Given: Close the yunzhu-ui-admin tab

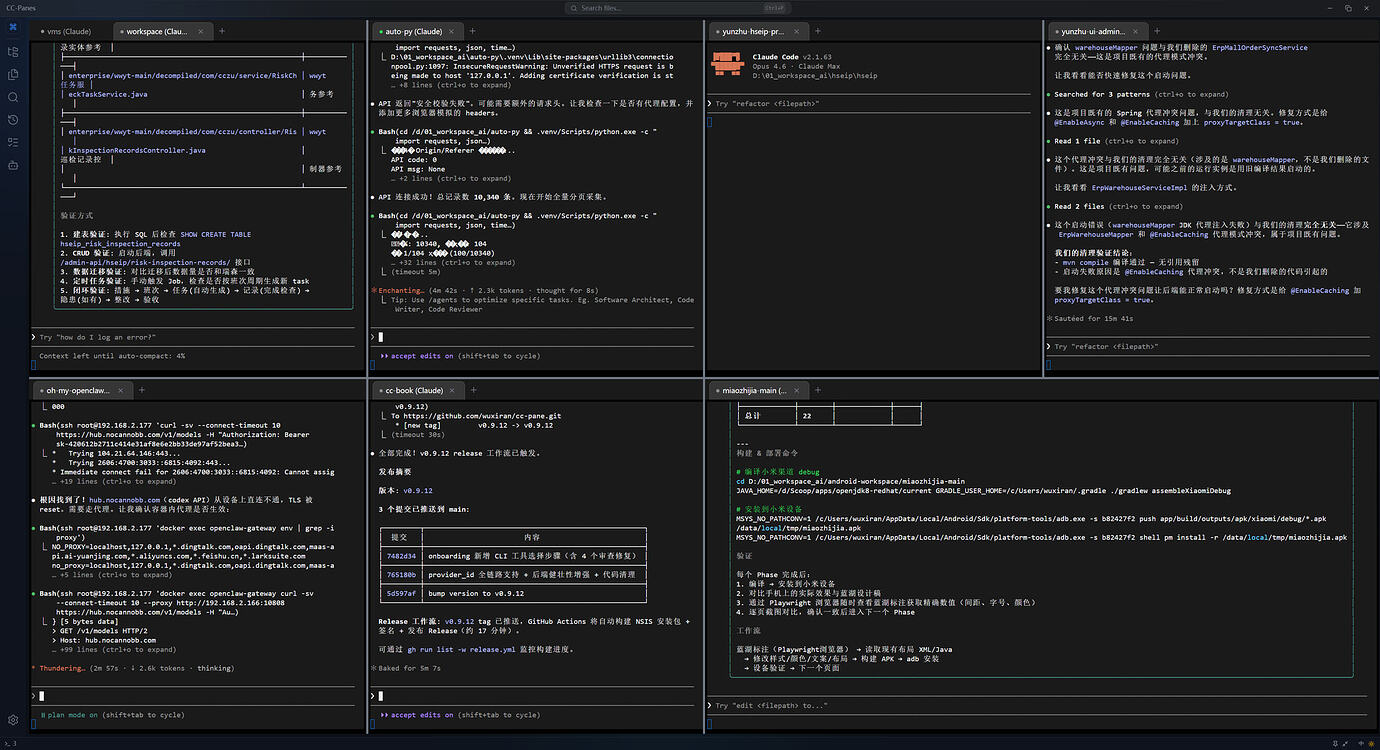Looking at the screenshot, I should pyautogui.click(x=1137, y=31).
